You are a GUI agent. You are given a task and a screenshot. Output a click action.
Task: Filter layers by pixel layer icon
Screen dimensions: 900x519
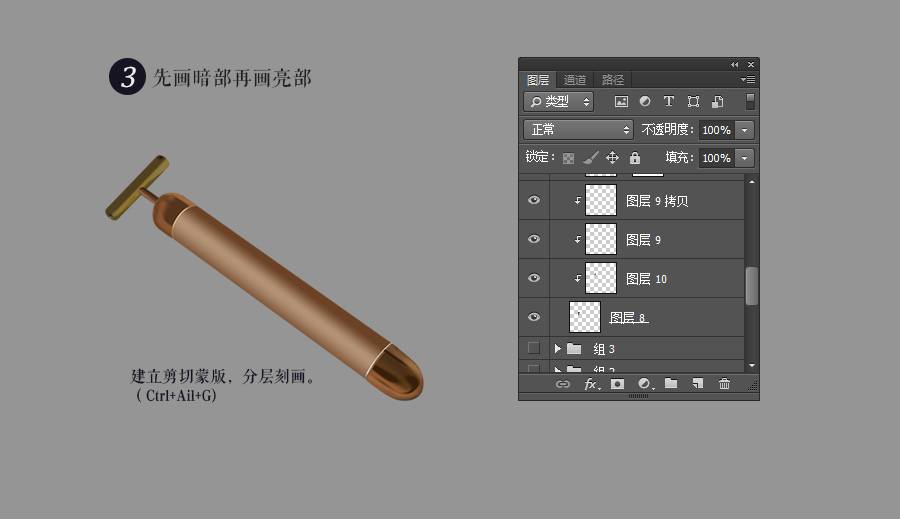(621, 102)
